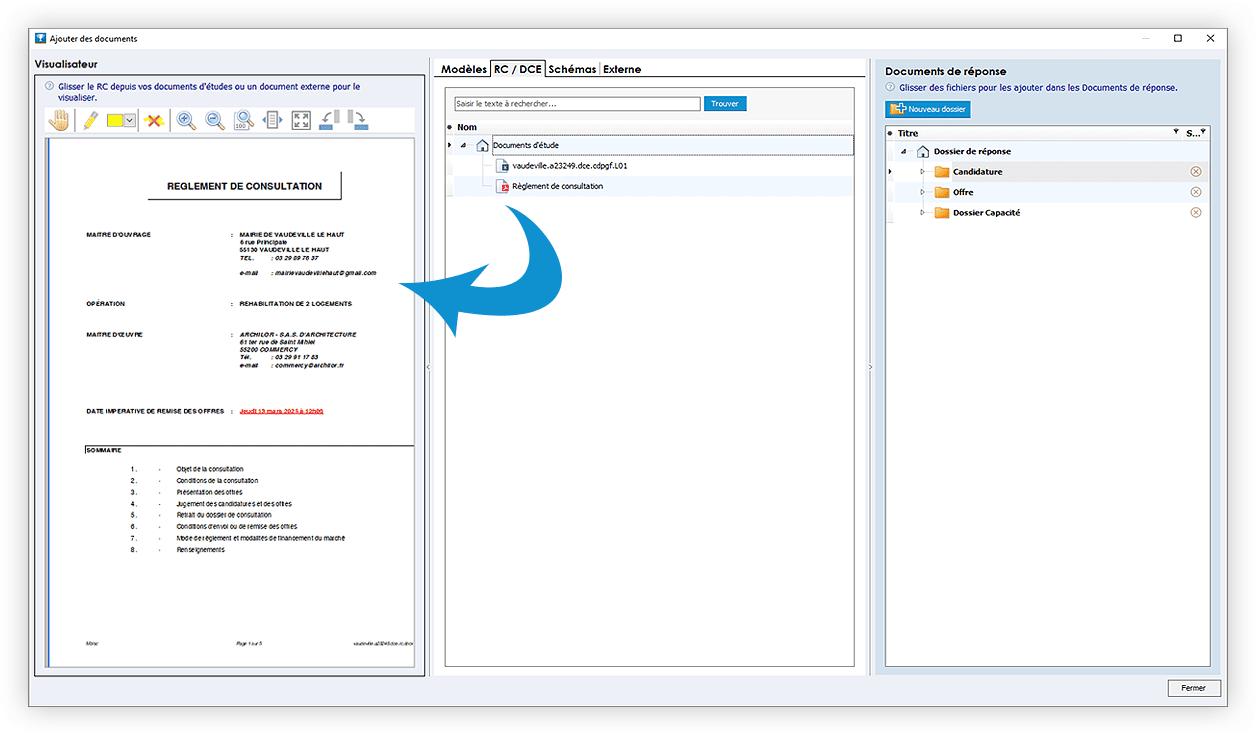Delete the Offre folder using X icon
Screen dimensions: 1256x735
(x=1195, y=192)
